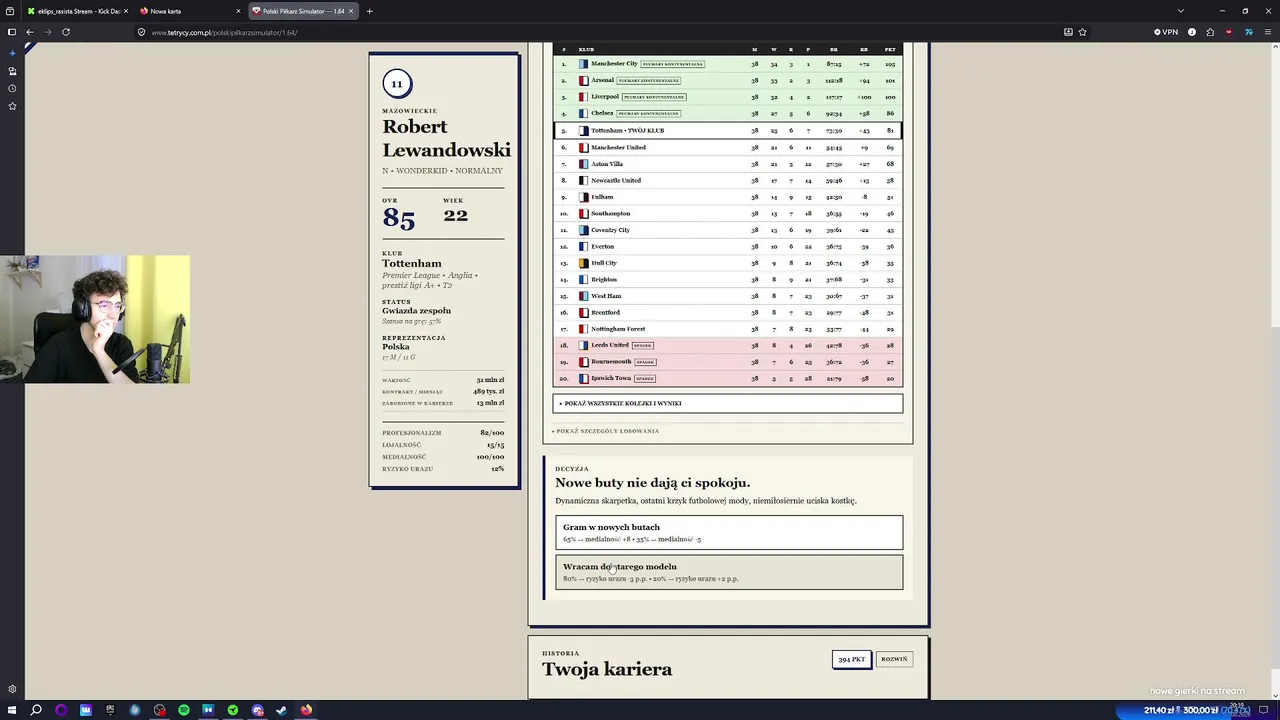
Task: Open the sidebar toggle in browser toolbar
Action: pyautogui.click(x=11, y=32)
